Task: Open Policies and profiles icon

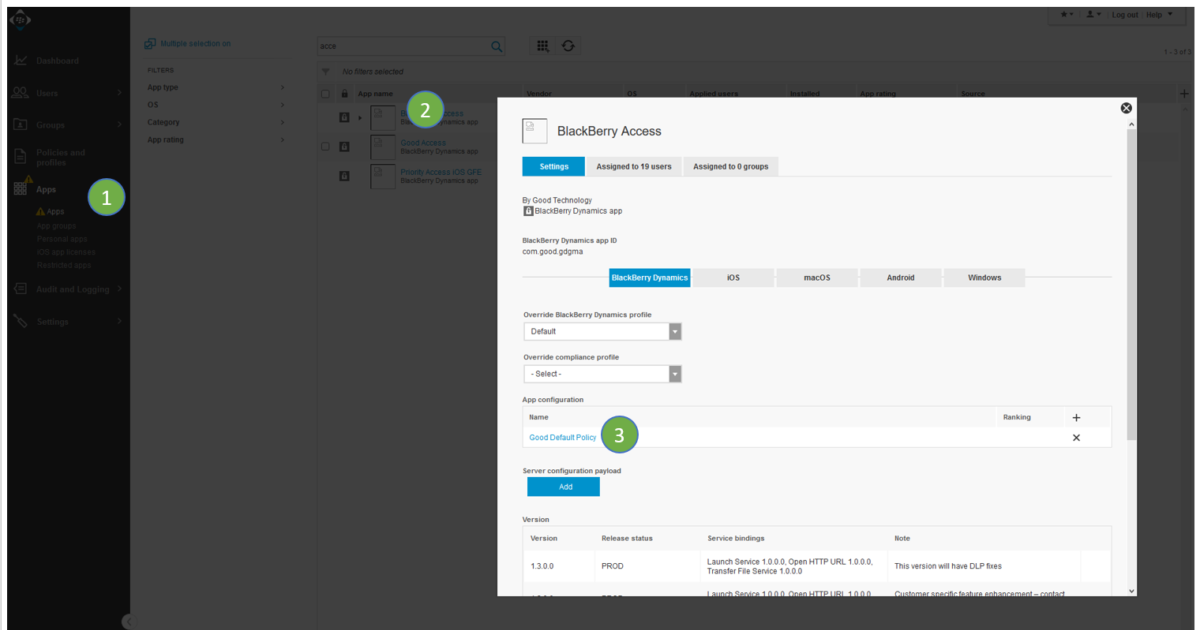Action: [20, 157]
